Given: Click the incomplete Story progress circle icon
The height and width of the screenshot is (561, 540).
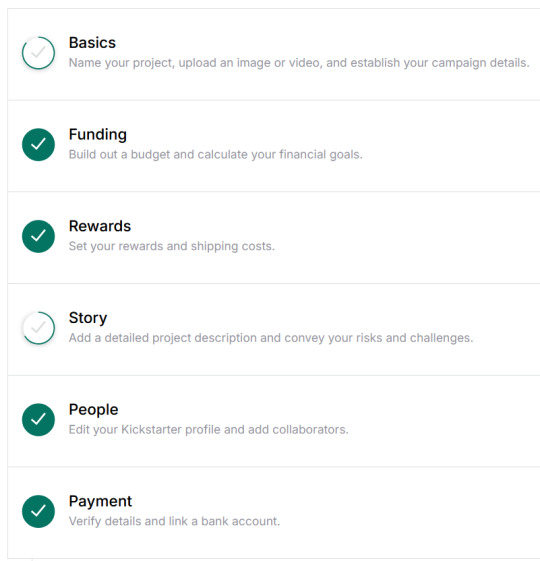Looking at the screenshot, I should click(38, 328).
